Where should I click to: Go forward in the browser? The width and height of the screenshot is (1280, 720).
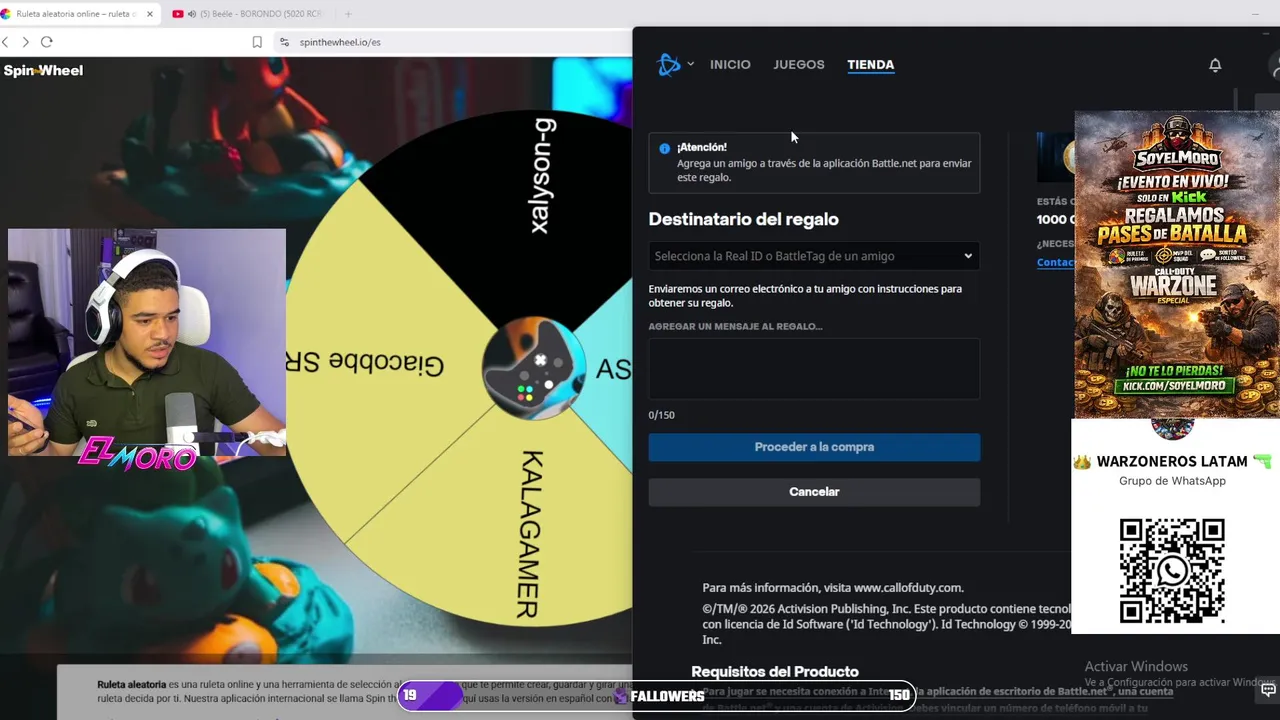(26, 42)
